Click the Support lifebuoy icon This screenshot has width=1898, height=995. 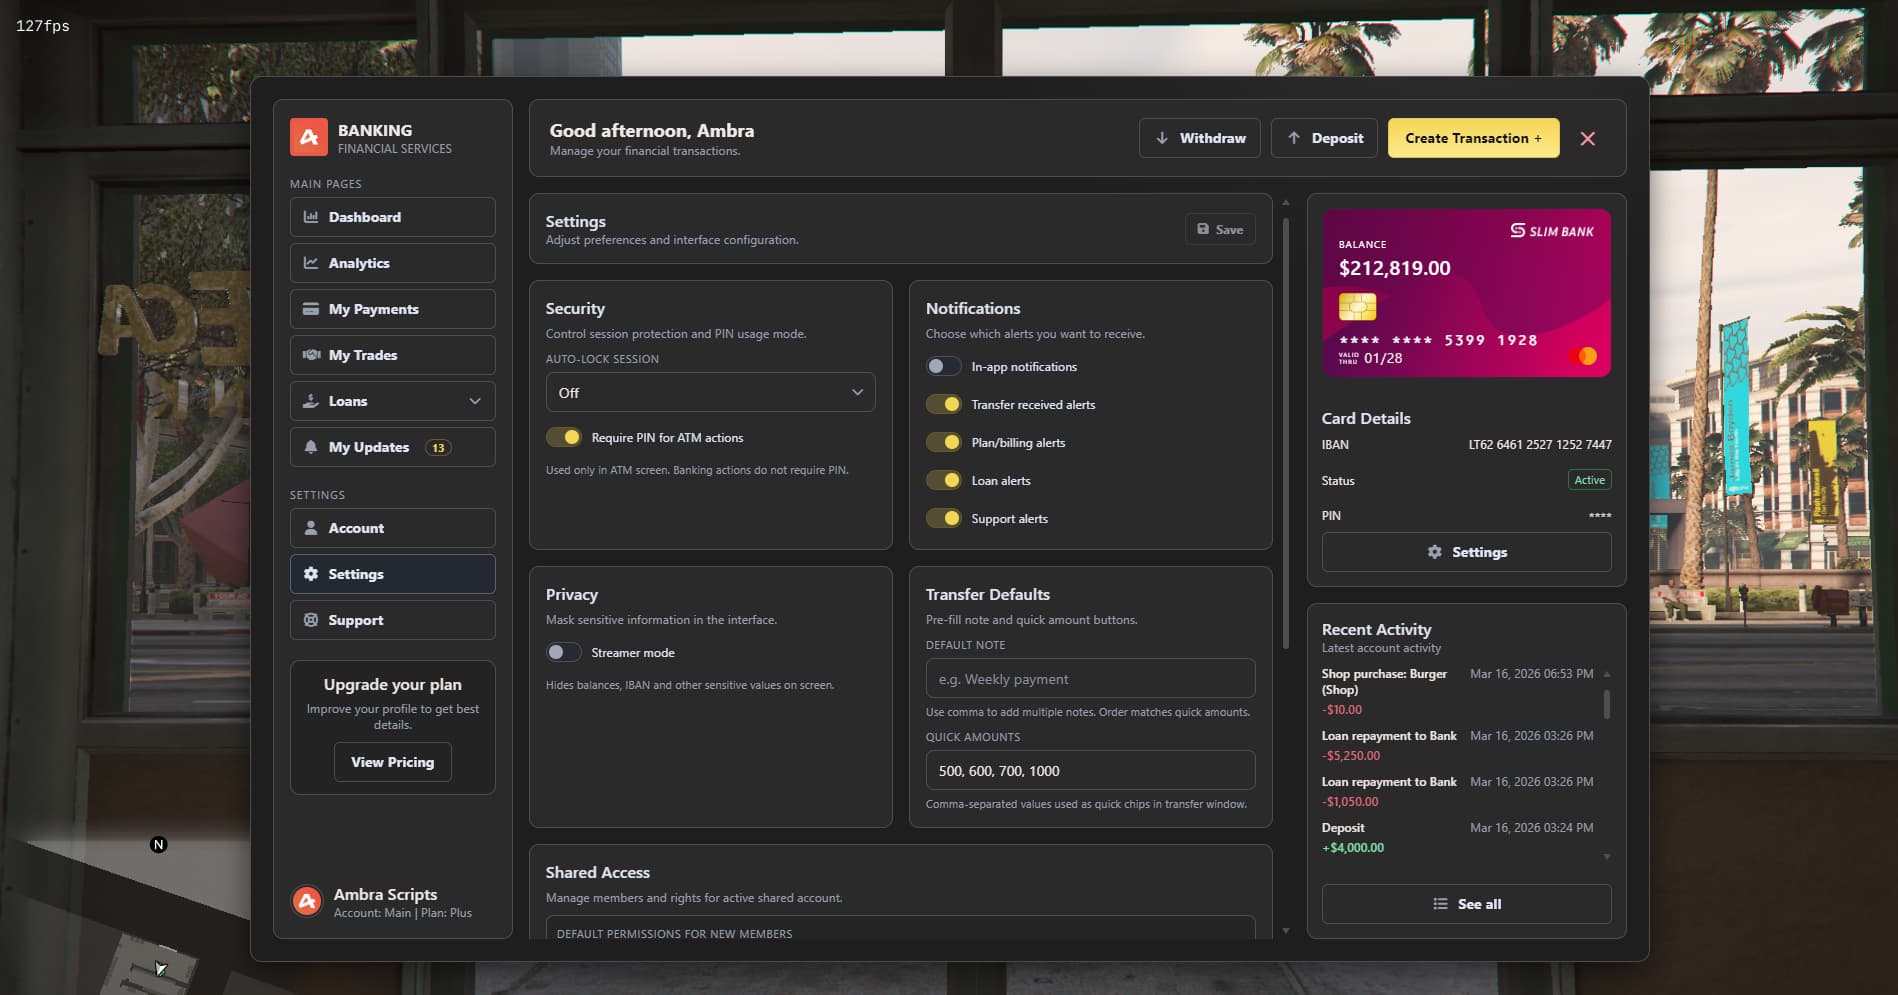click(311, 620)
